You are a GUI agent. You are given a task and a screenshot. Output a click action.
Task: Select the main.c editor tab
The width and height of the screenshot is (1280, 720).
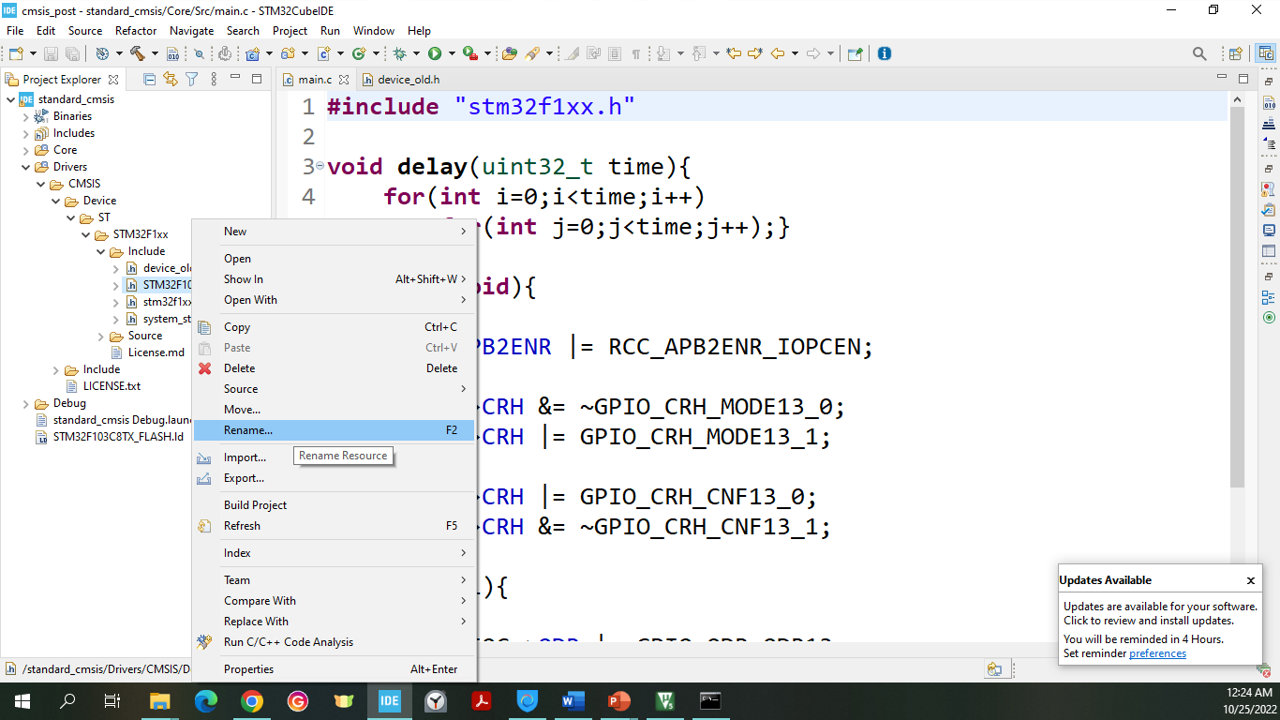315,79
